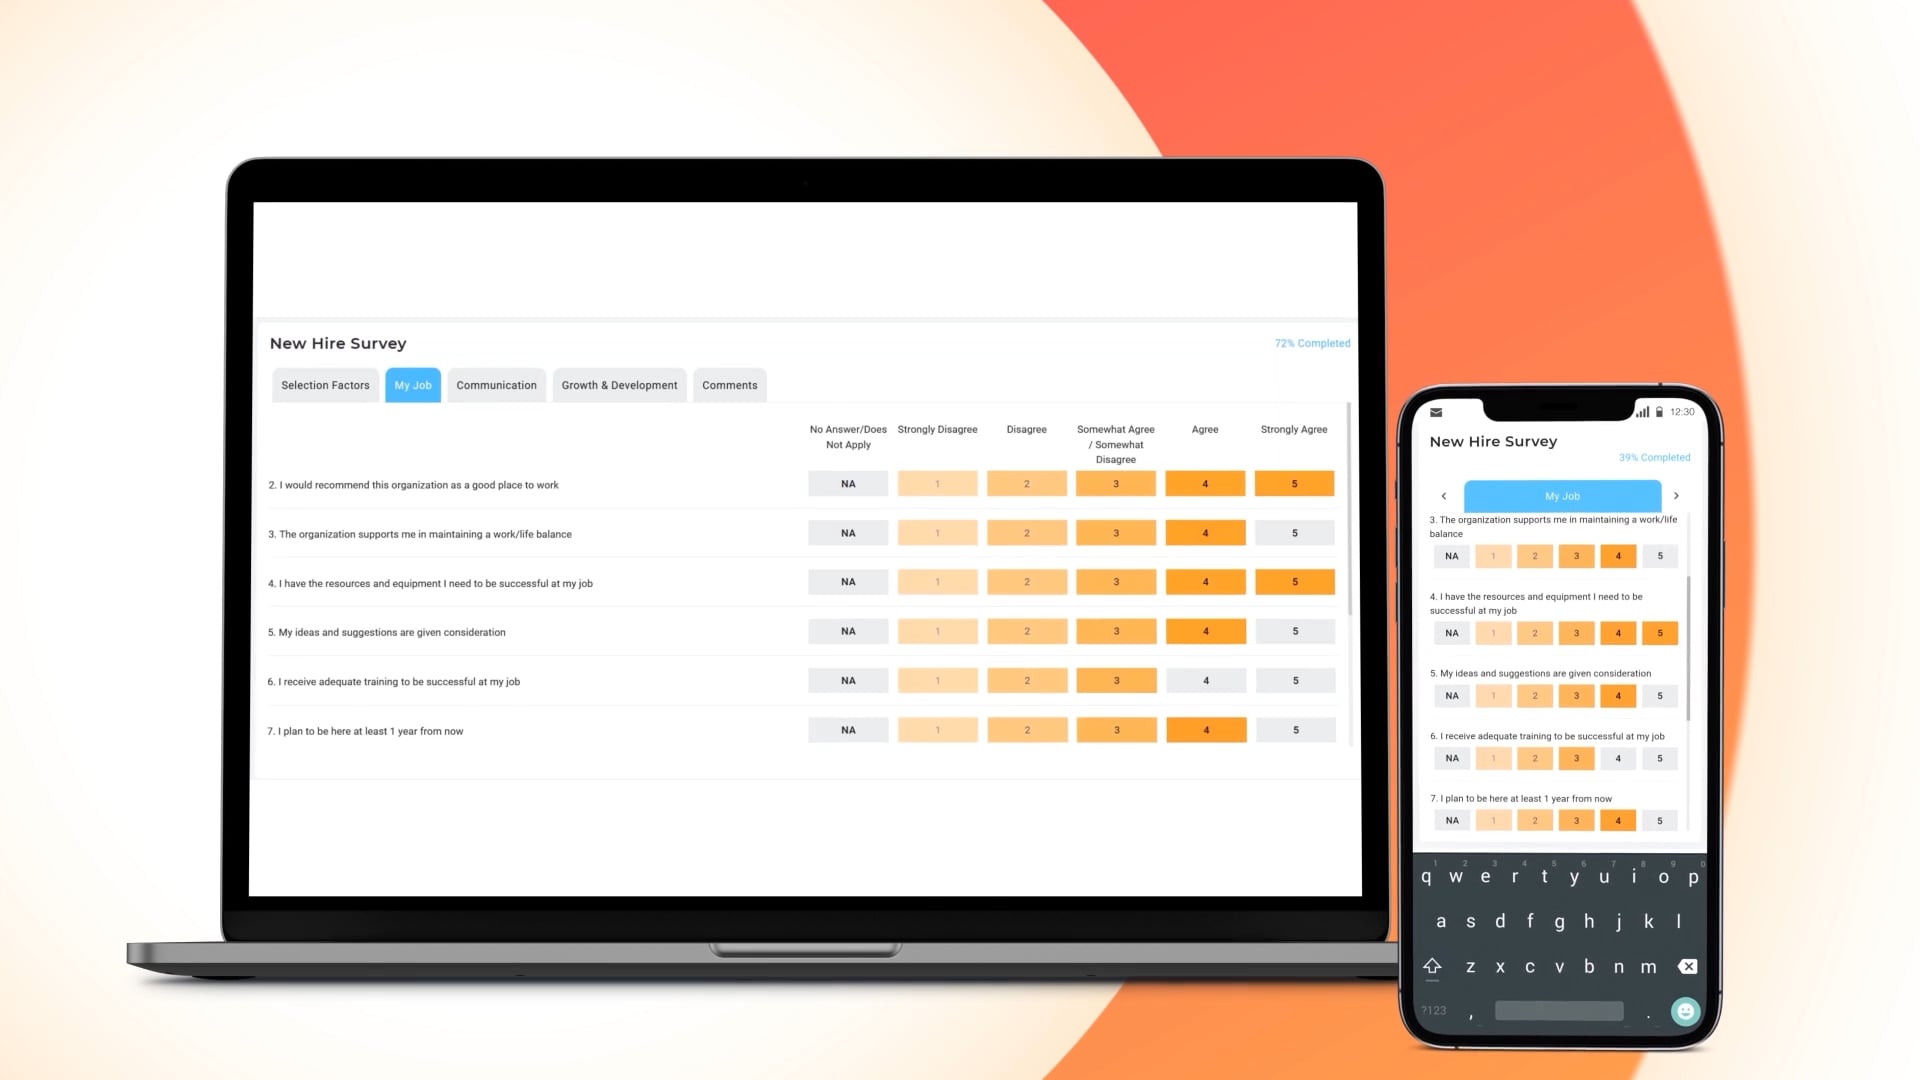Select rating 3 for question 6
This screenshot has width=1920, height=1080.
coord(1116,680)
